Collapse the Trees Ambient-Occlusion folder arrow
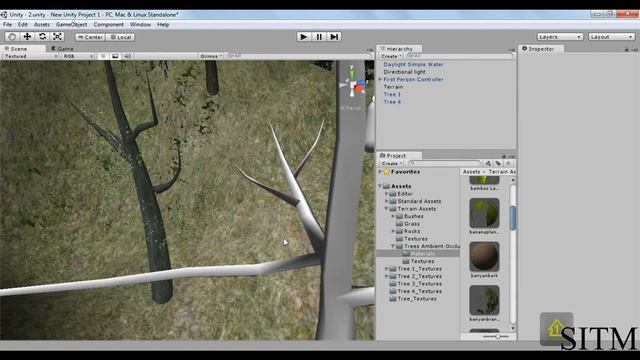This screenshot has width=640, height=360. tap(393, 246)
